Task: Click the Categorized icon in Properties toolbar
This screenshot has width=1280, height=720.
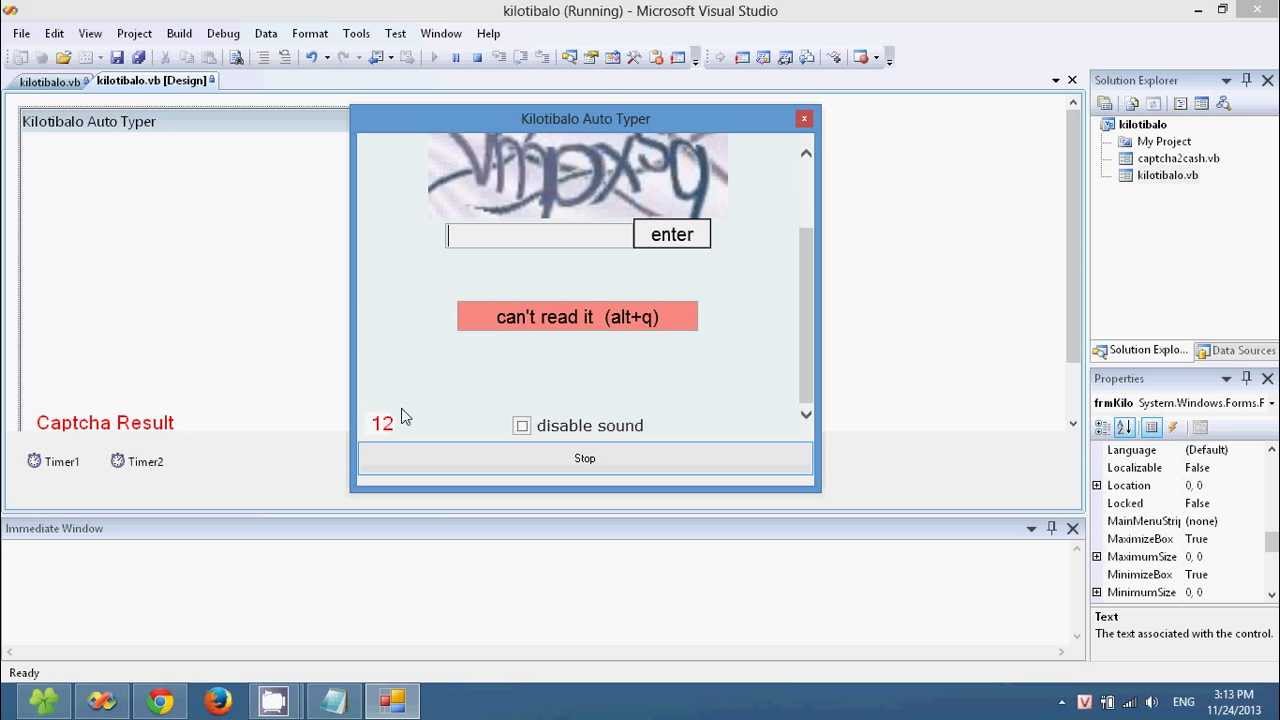Action: pyautogui.click(x=1103, y=427)
